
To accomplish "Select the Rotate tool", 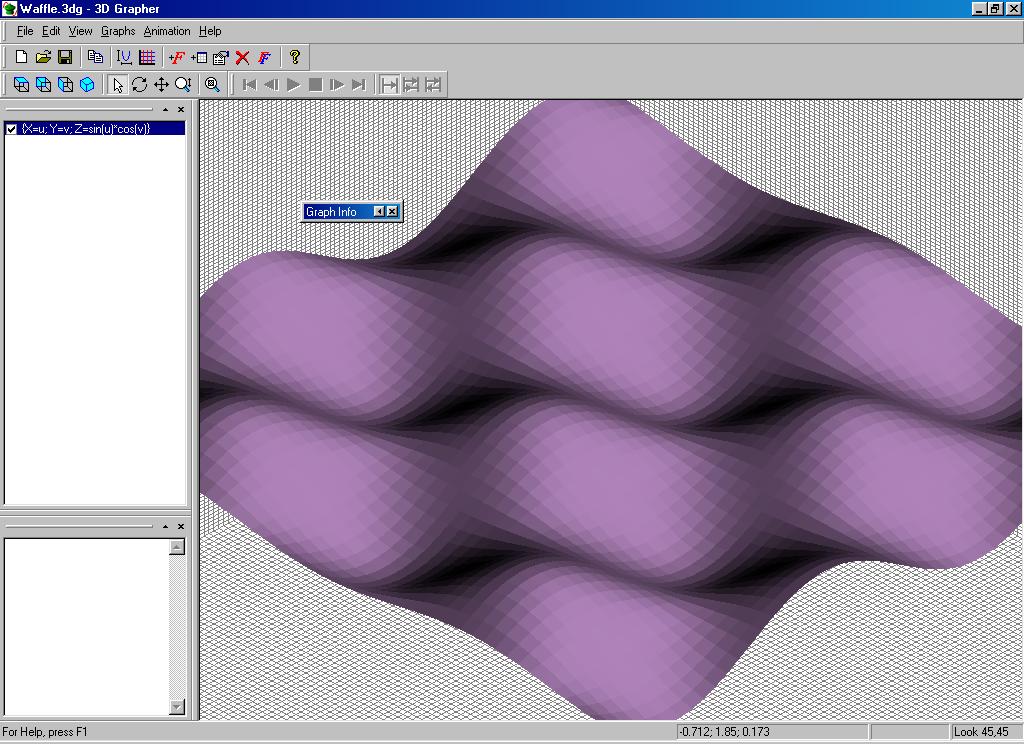I will (x=139, y=84).
